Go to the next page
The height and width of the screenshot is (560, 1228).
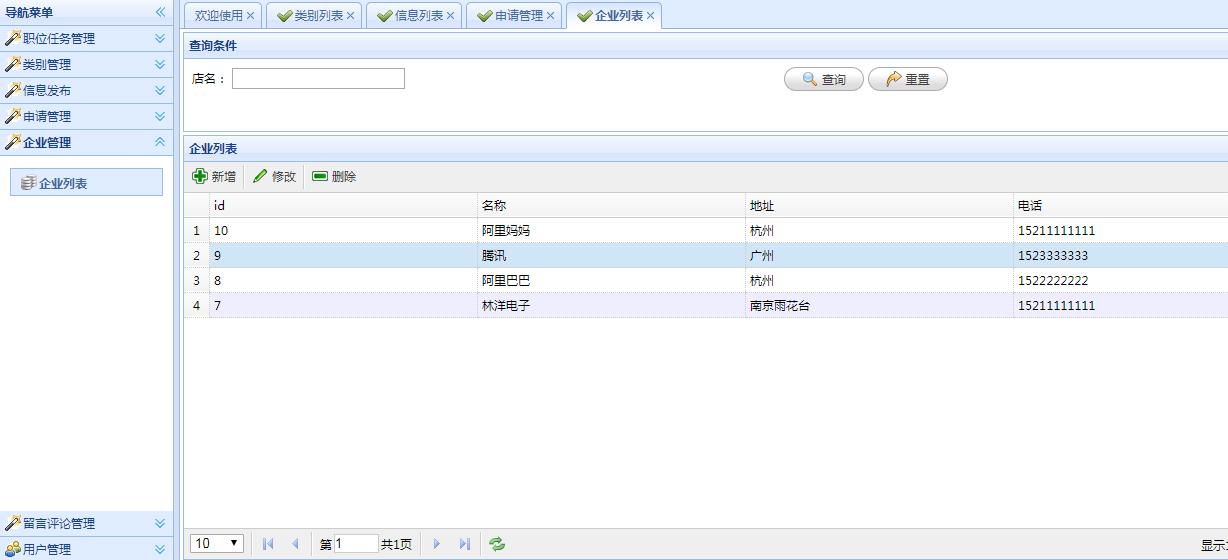[x=436, y=544]
